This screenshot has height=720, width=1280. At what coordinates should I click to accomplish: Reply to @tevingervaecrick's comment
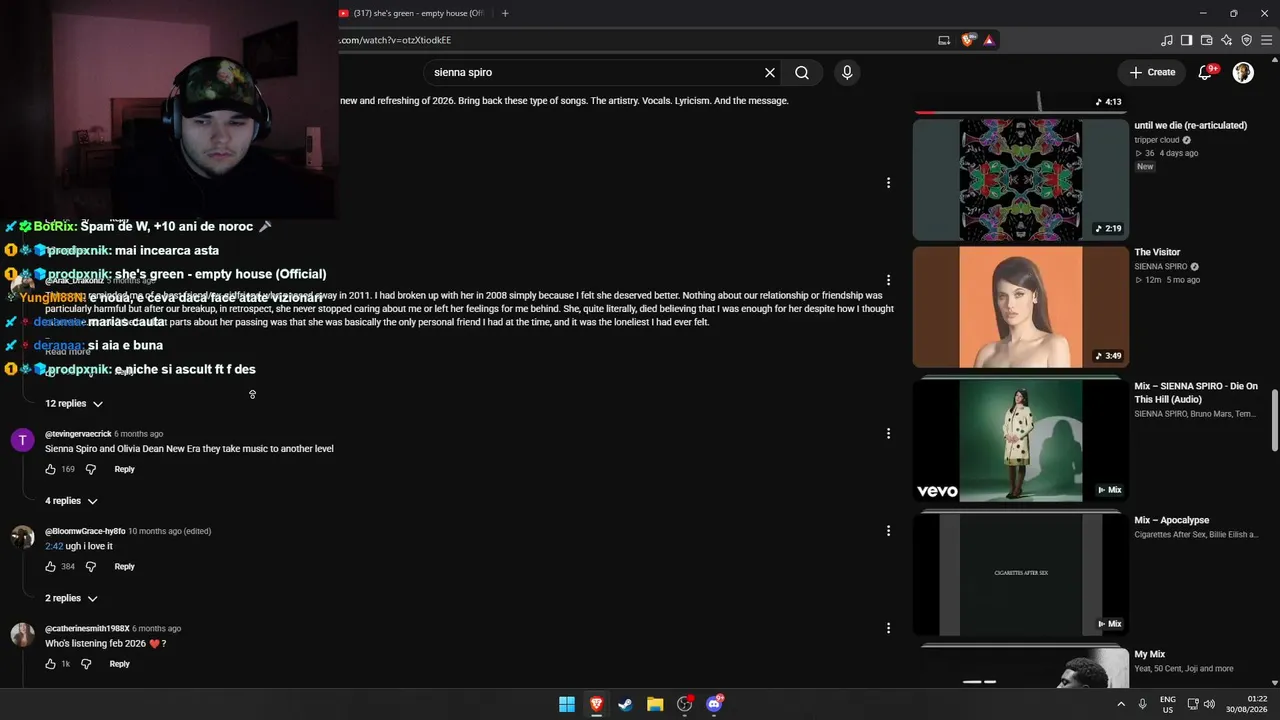(124, 469)
